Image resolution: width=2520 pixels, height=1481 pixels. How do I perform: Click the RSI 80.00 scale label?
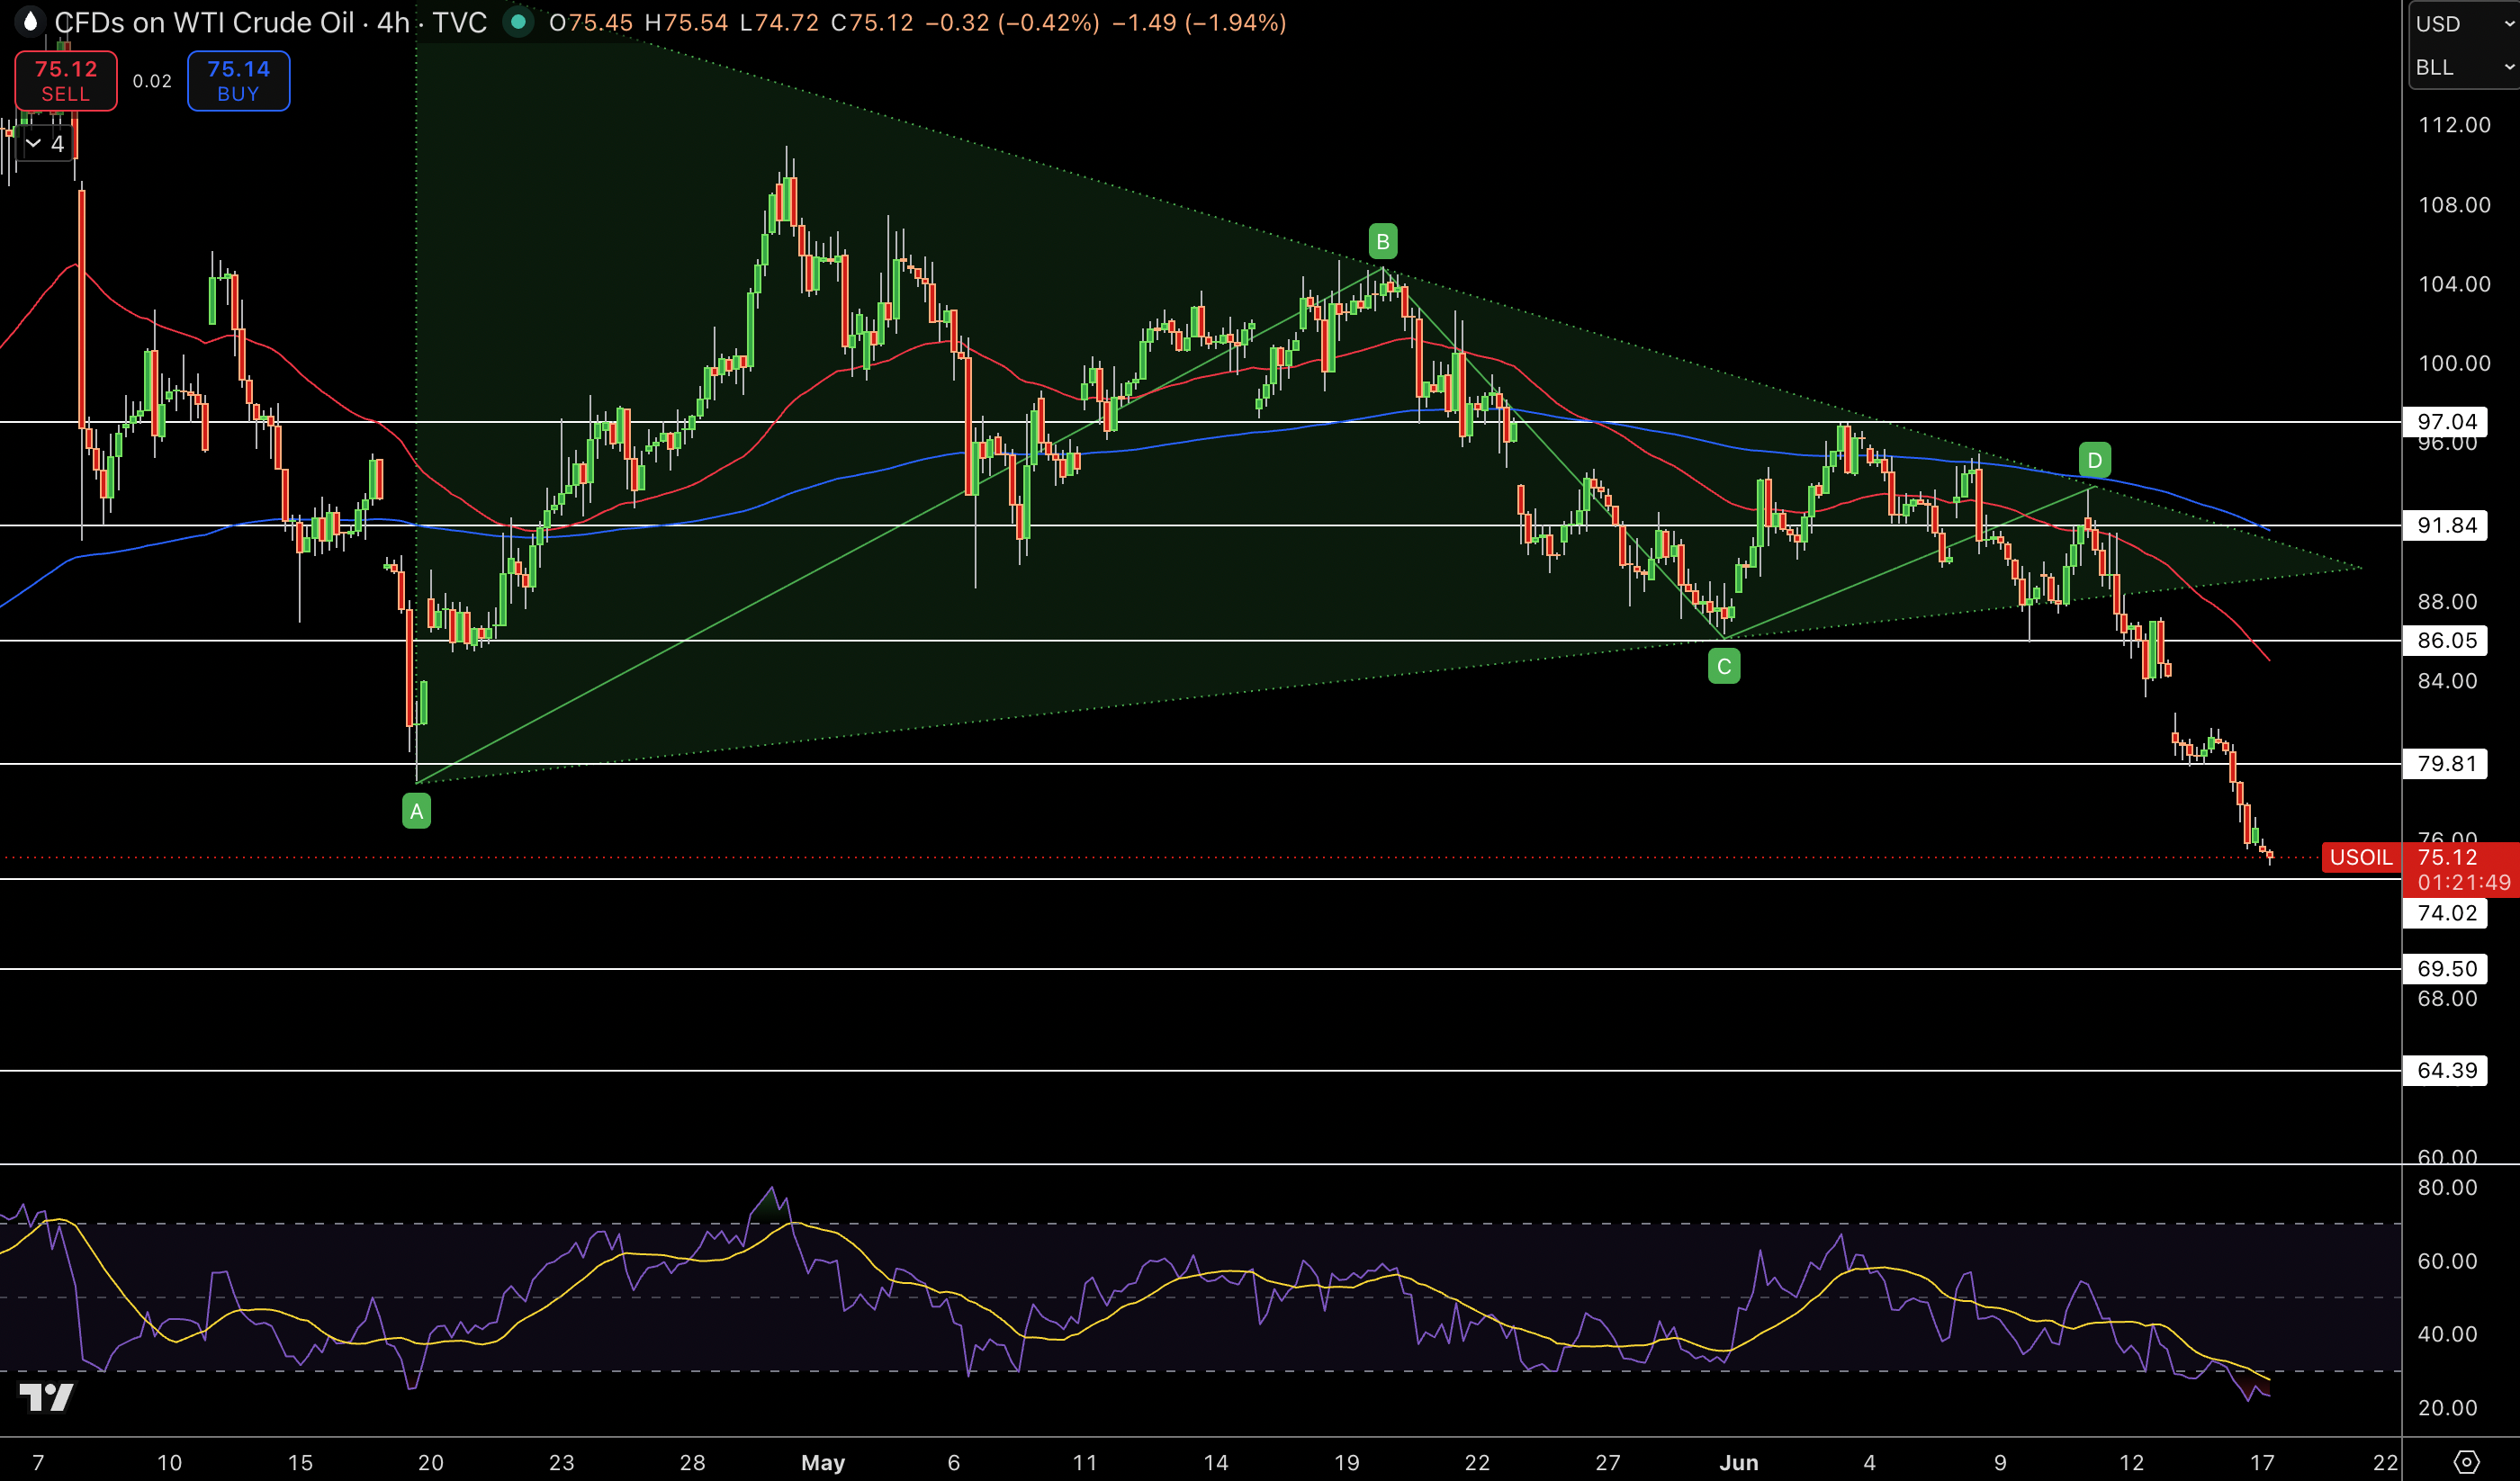(x=2447, y=1187)
